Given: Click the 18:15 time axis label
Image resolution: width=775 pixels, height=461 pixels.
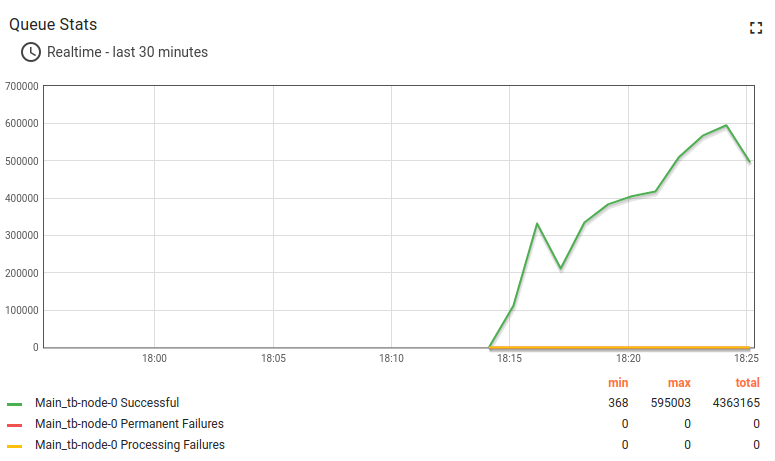Looking at the screenshot, I should coord(510,358).
